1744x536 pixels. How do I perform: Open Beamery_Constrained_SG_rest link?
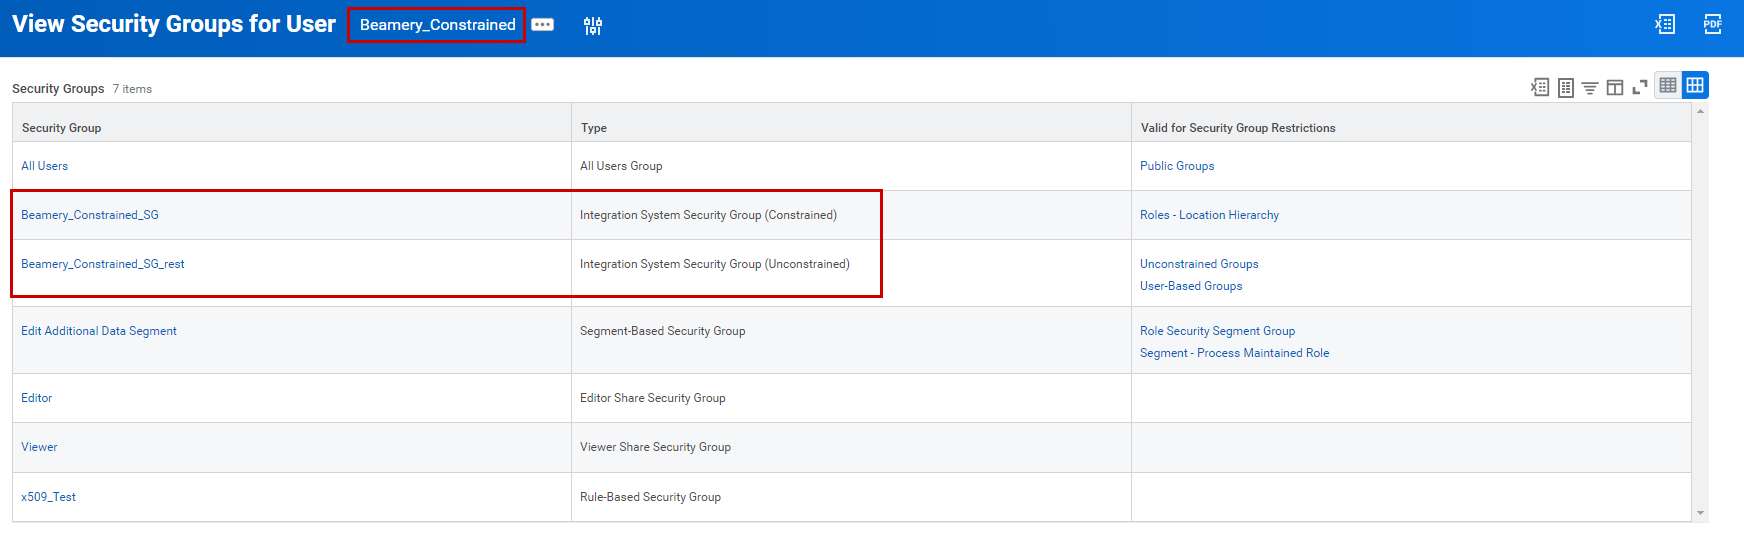pyautogui.click(x=103, y=264)
